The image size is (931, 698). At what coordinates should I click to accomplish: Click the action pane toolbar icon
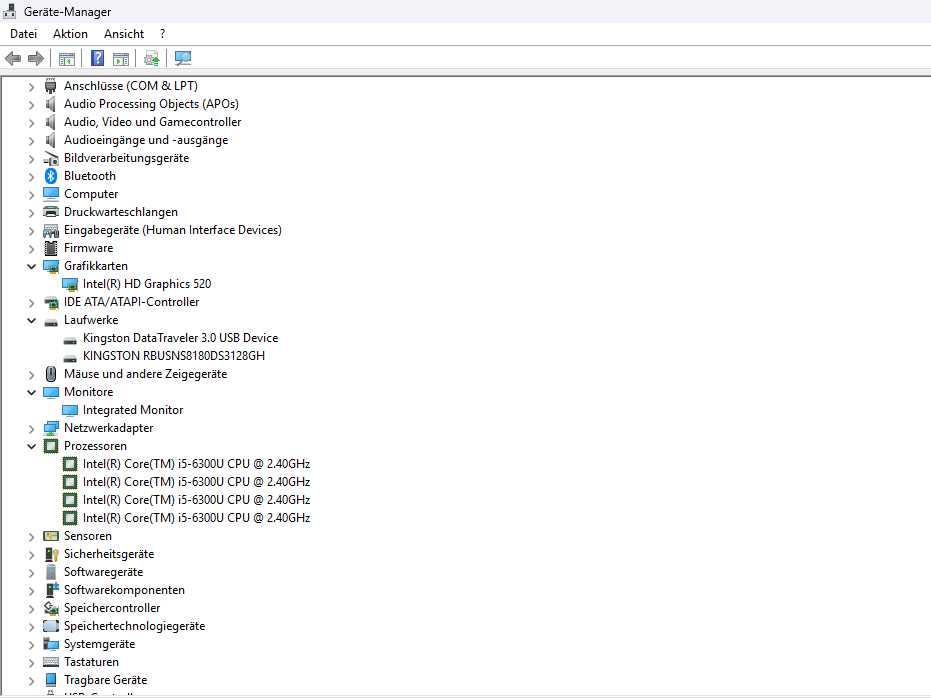coord(121,59)
